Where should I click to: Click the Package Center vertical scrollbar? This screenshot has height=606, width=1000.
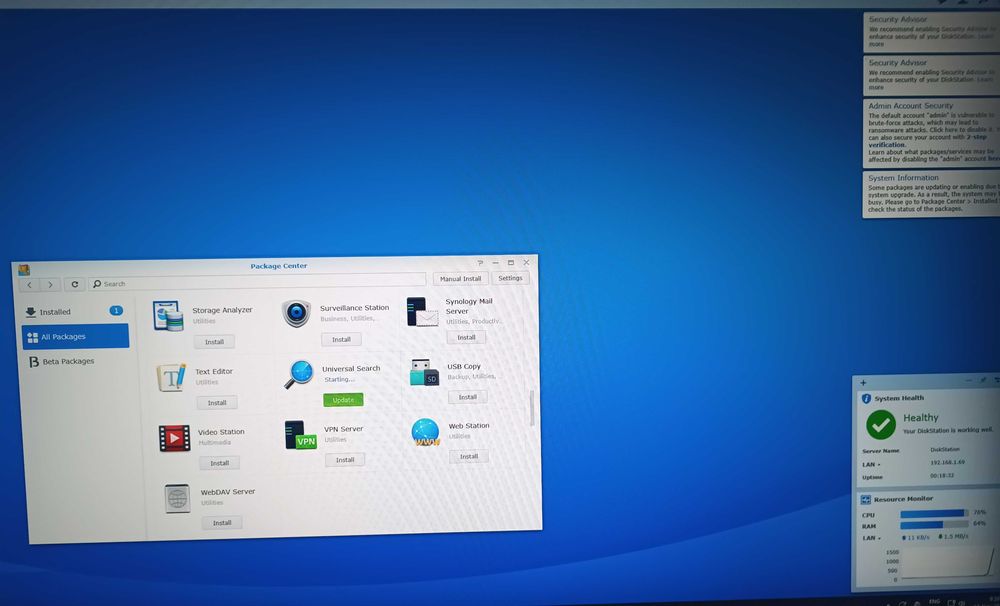pos(531,407)
